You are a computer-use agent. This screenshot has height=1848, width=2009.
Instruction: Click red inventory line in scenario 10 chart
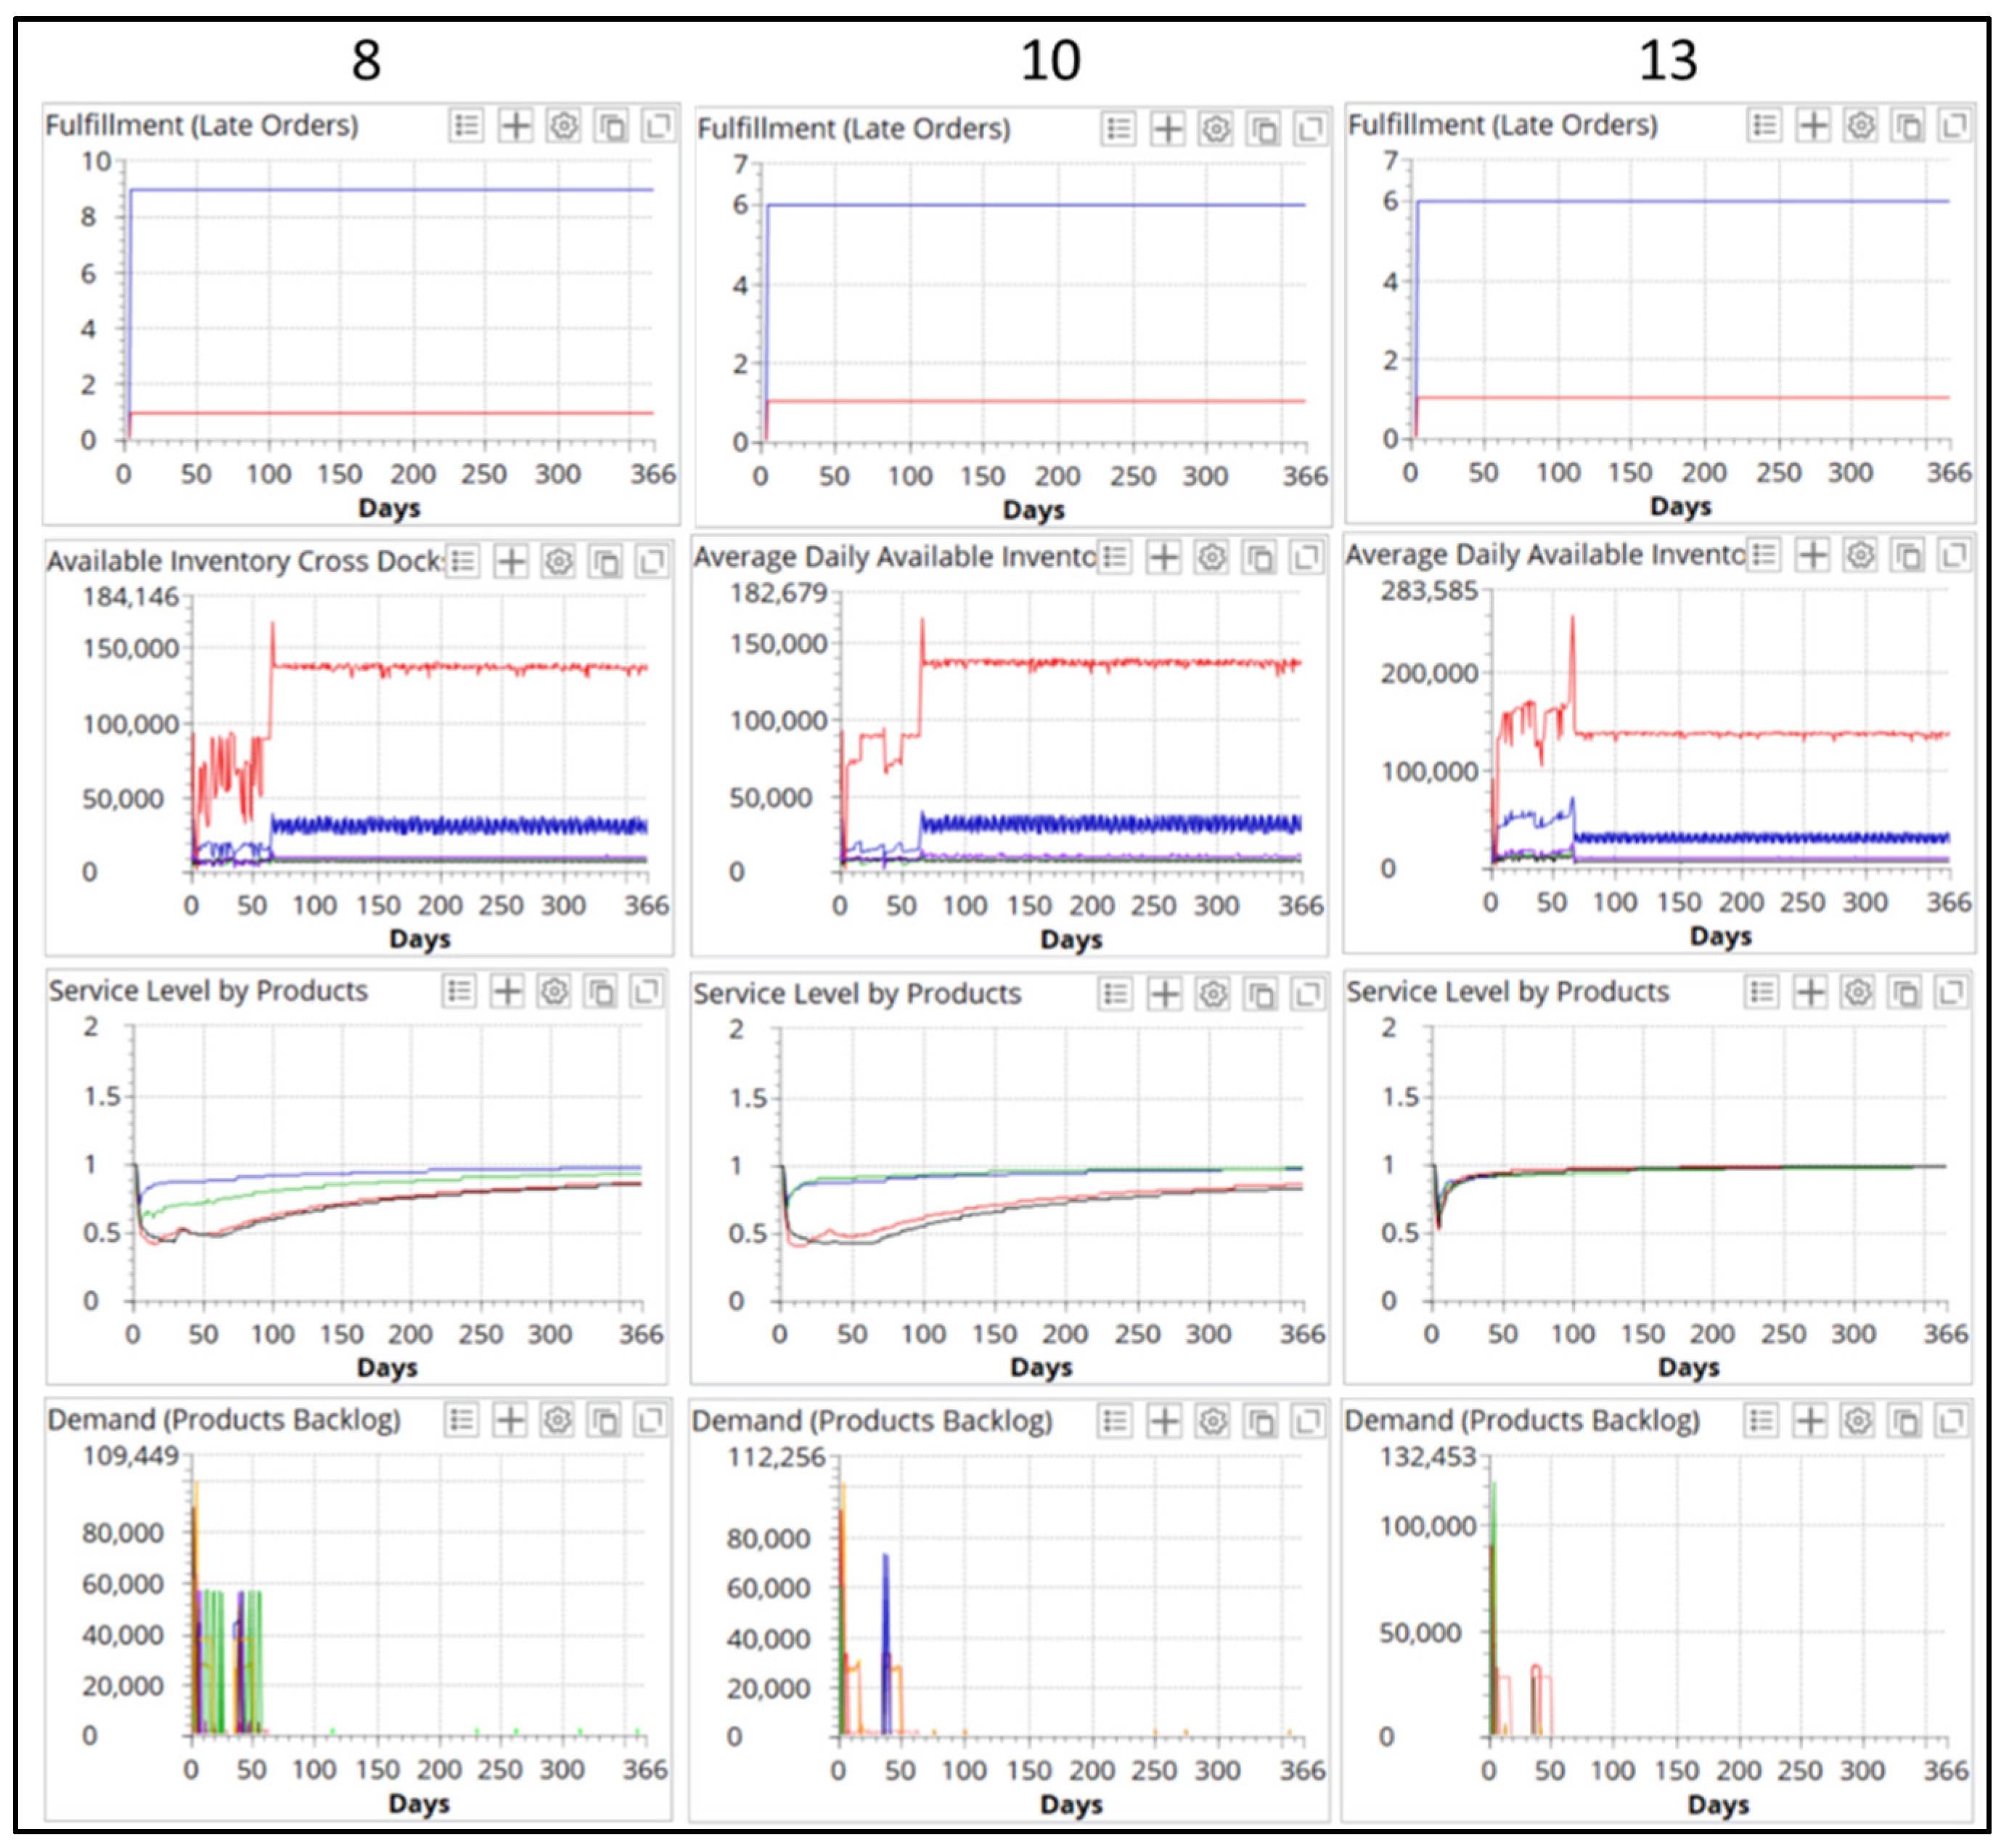click(1100, 663)
